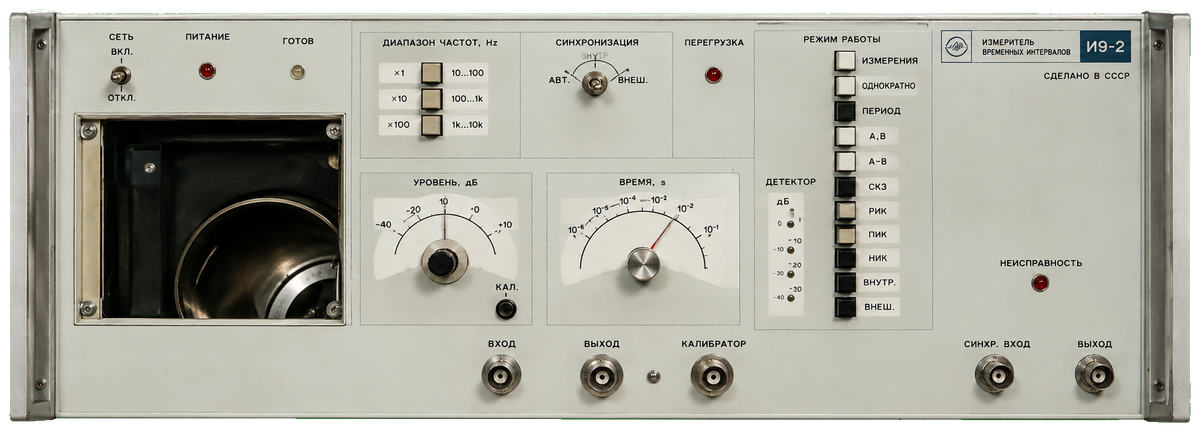Image resolution: width=1200 pixels, height=432 pixels.
Task: Click the КАЛ. black calibration button
Action: (x=507, y=309)
